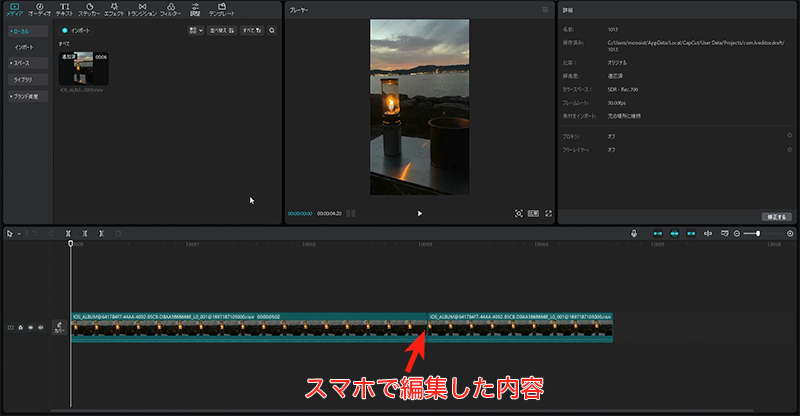The image size is (800, 416).
Task: Click the 修正する button in details panel
Action: (777, 217)
